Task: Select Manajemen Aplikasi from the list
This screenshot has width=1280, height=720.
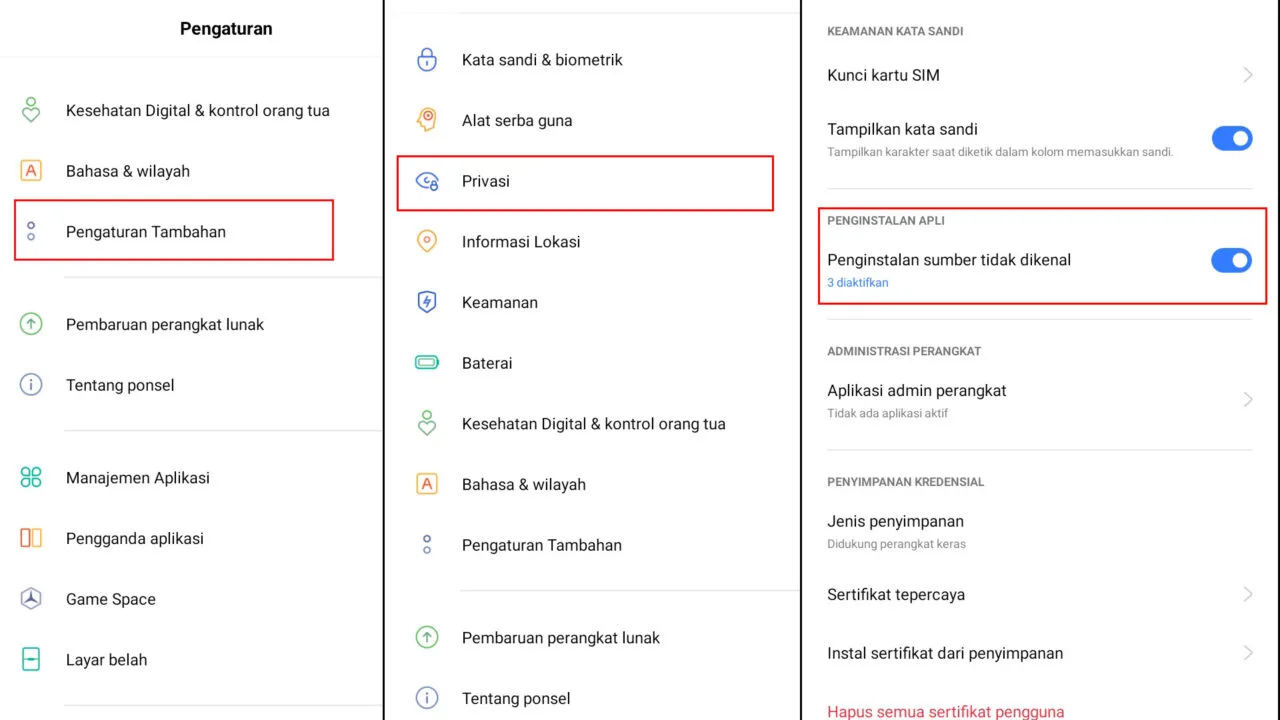Action: click(x=137, y=477)
